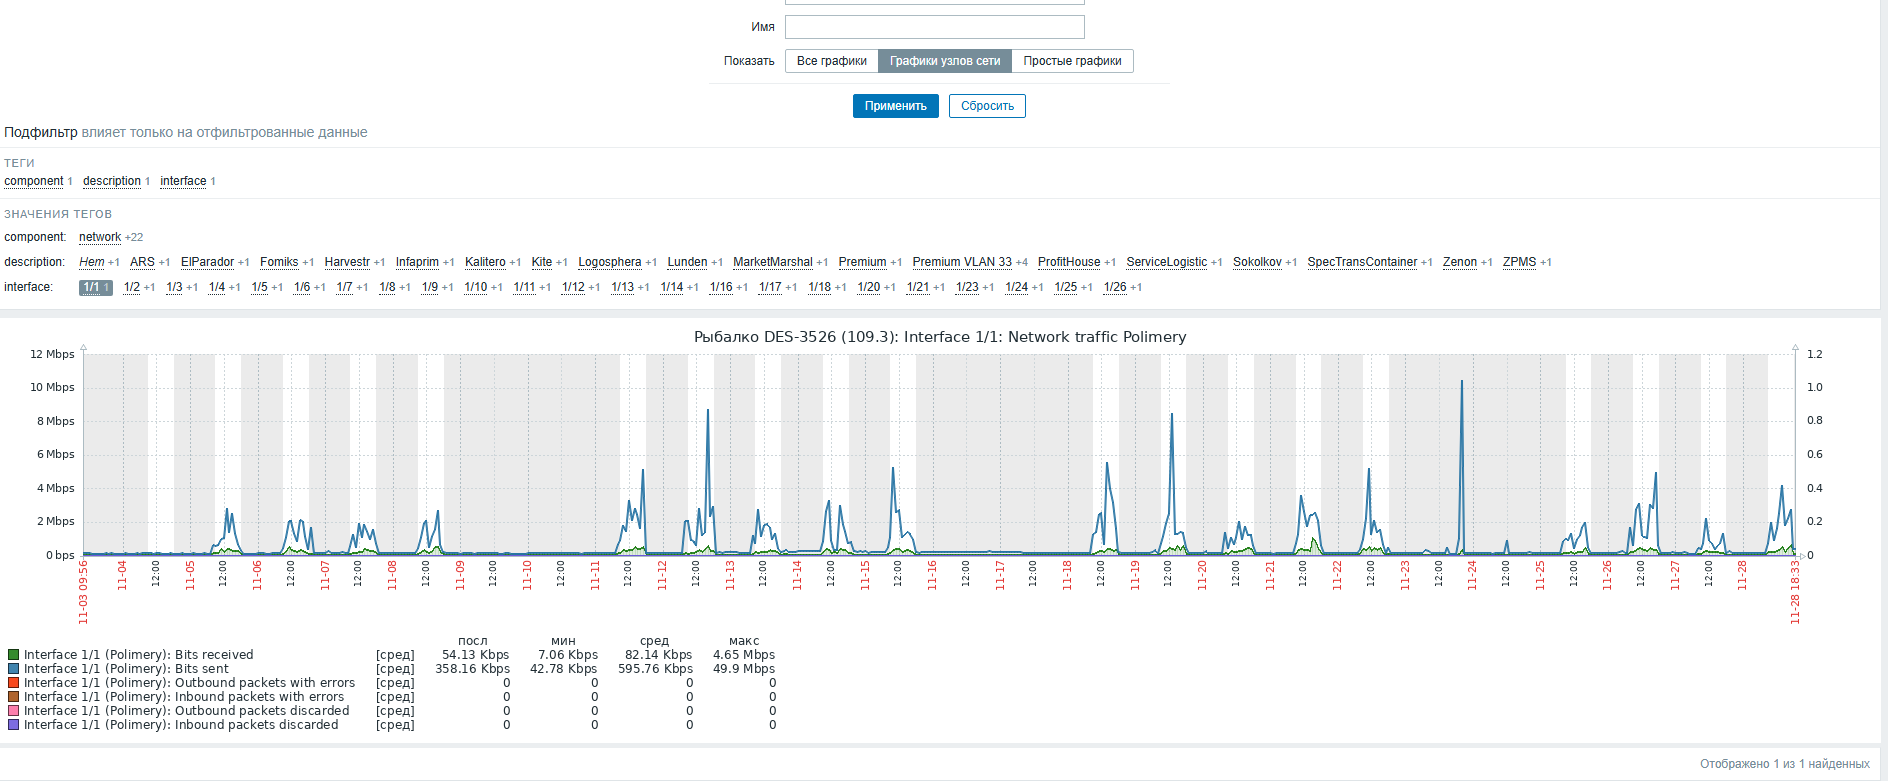Choose interface value 1/13
The height and width of the screenshot is (781, 1888).
623,287
